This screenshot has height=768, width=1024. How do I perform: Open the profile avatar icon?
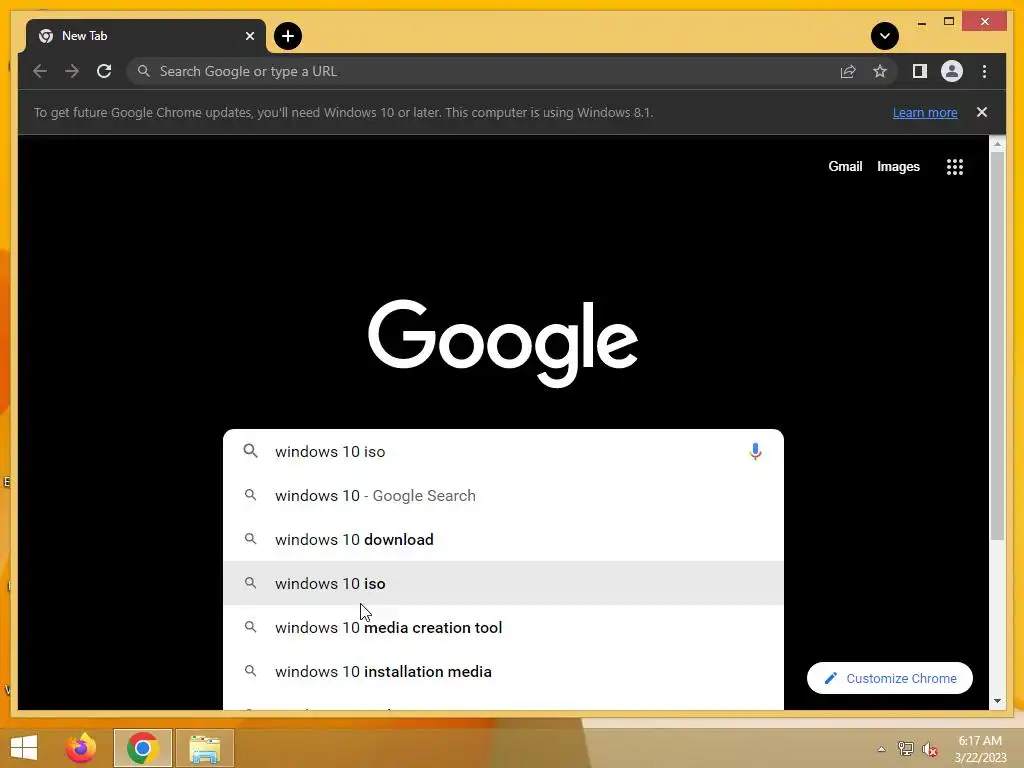coord(952,71)
